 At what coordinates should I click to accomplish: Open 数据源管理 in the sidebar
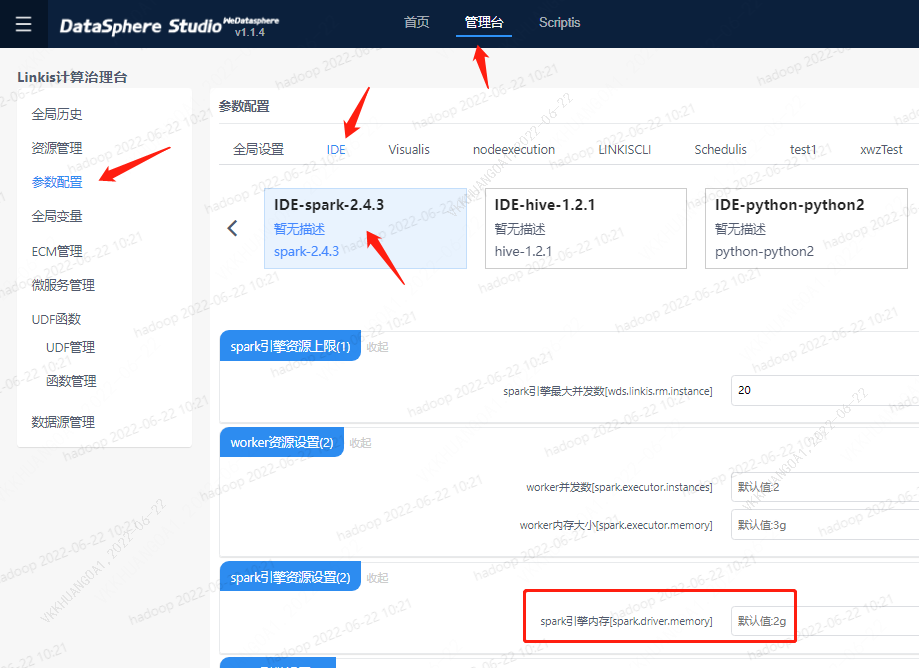[63, 422]
